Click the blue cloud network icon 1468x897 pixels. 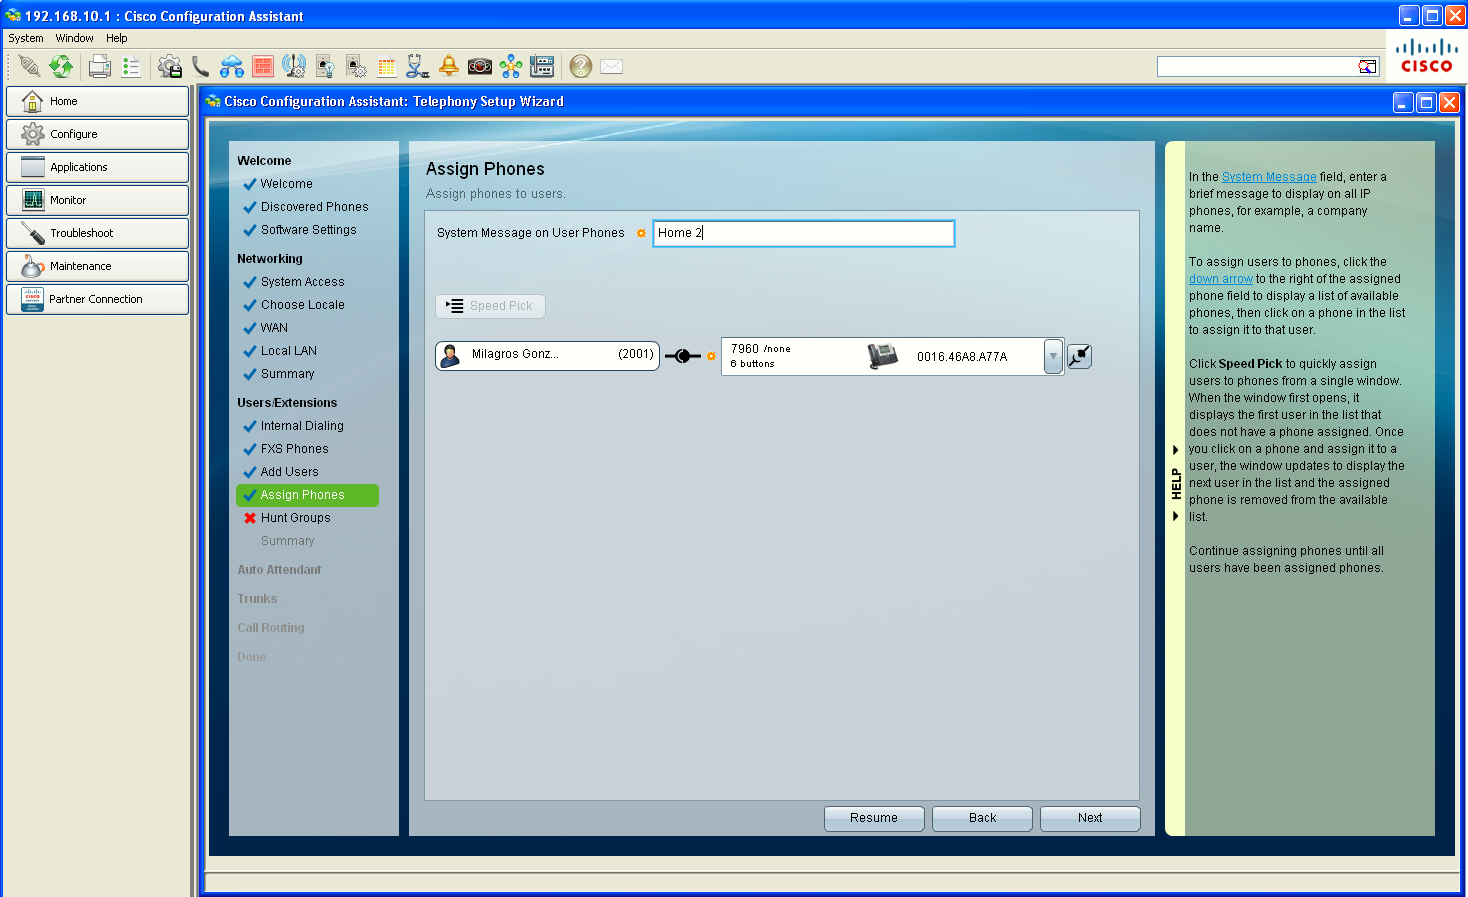pos(232,66)
